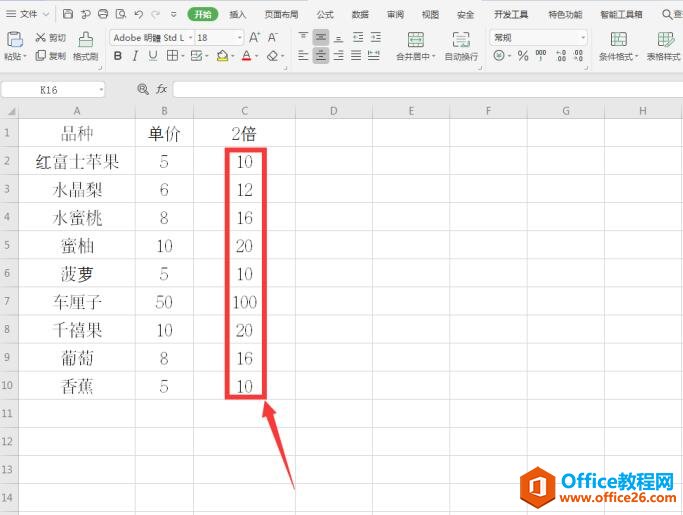Click the Print icon in quick access bar
This screenshot has width=683, height=515.
pos(103,14)
